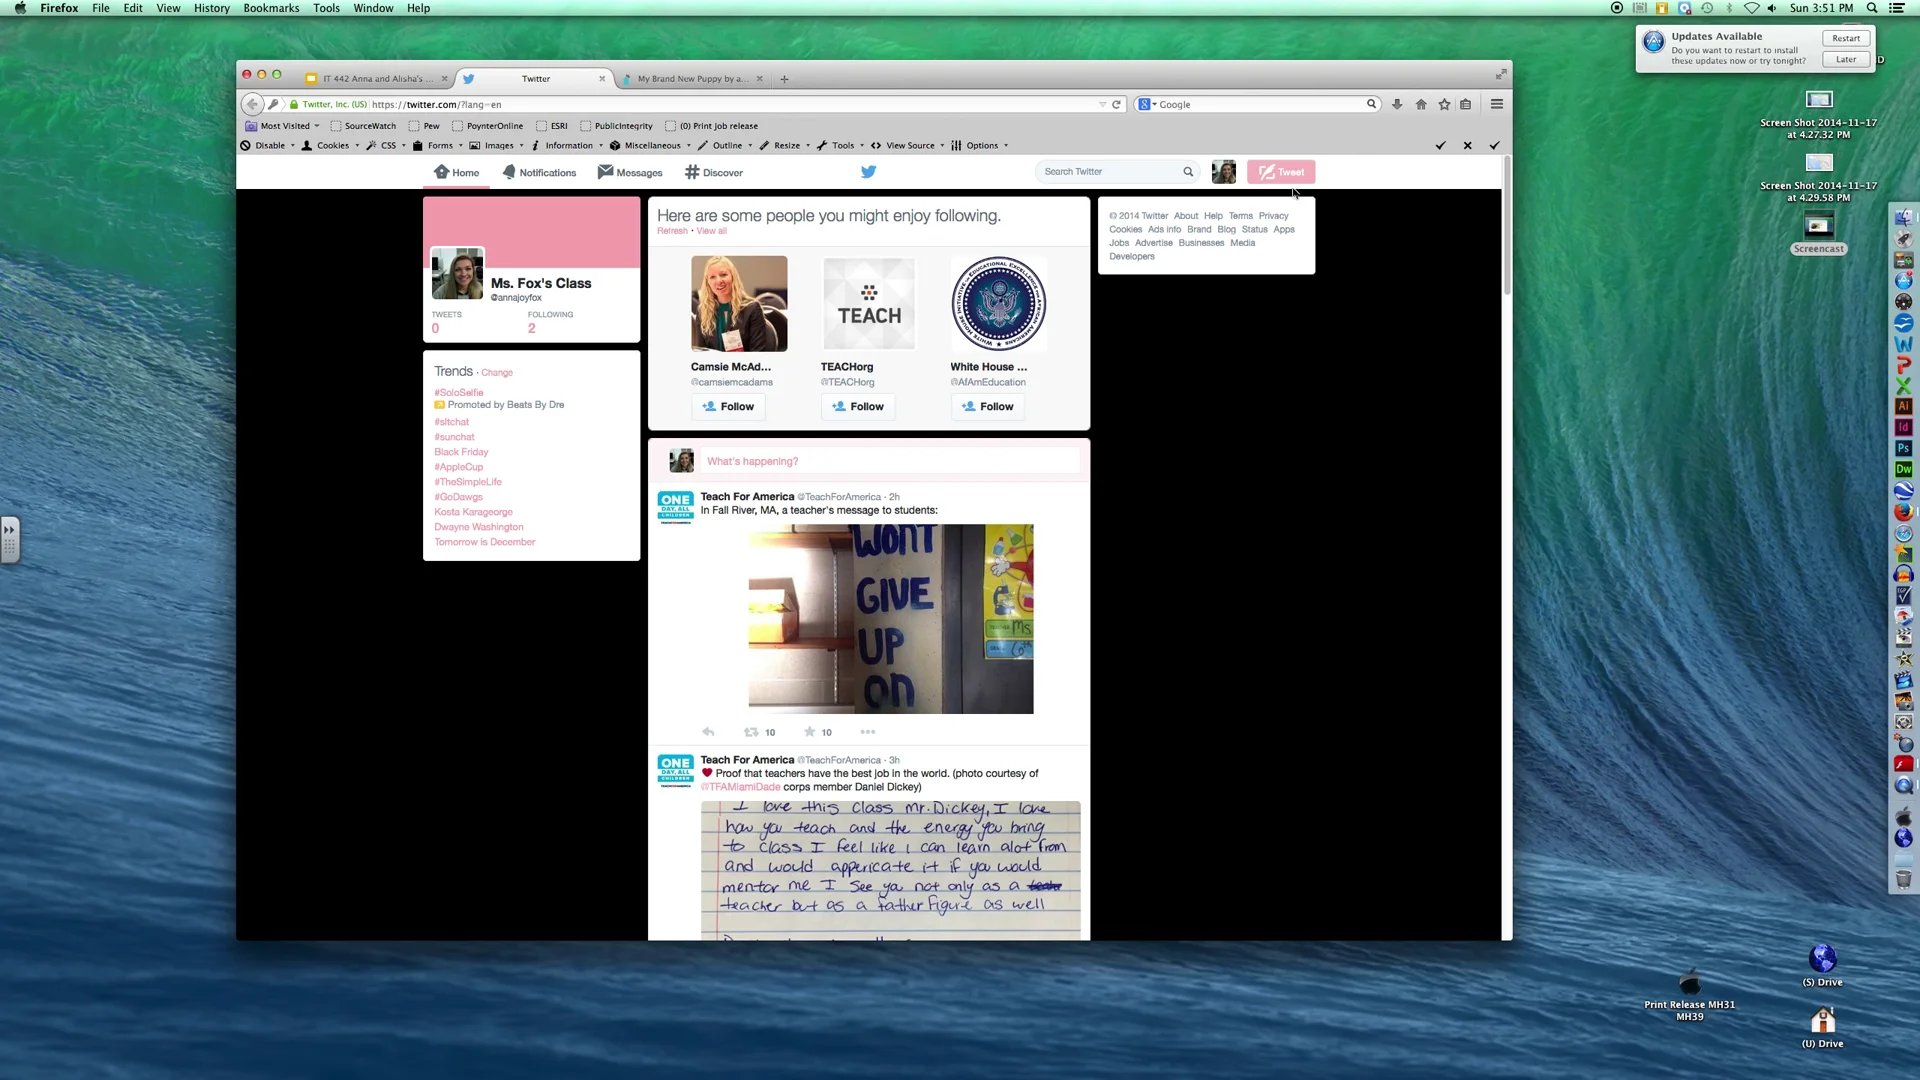Follow TEACHorg
Viewport: 1920px width, 1080px height.
point(858,407)
